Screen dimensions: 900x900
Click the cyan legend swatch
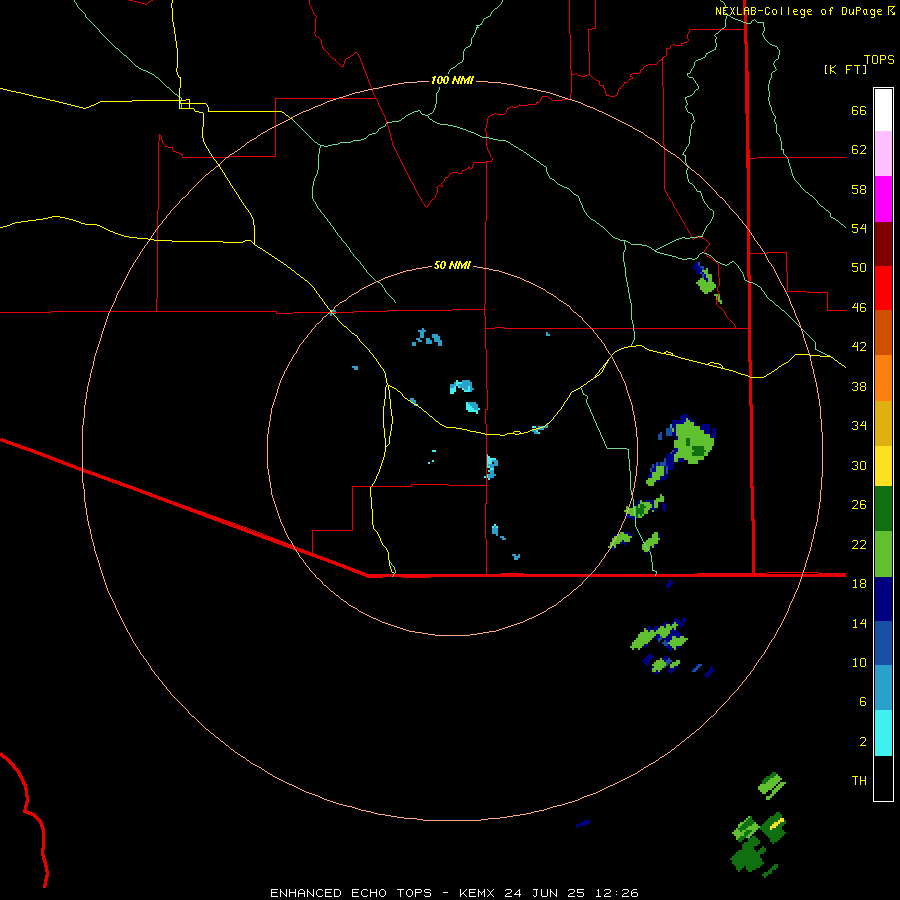883,733
